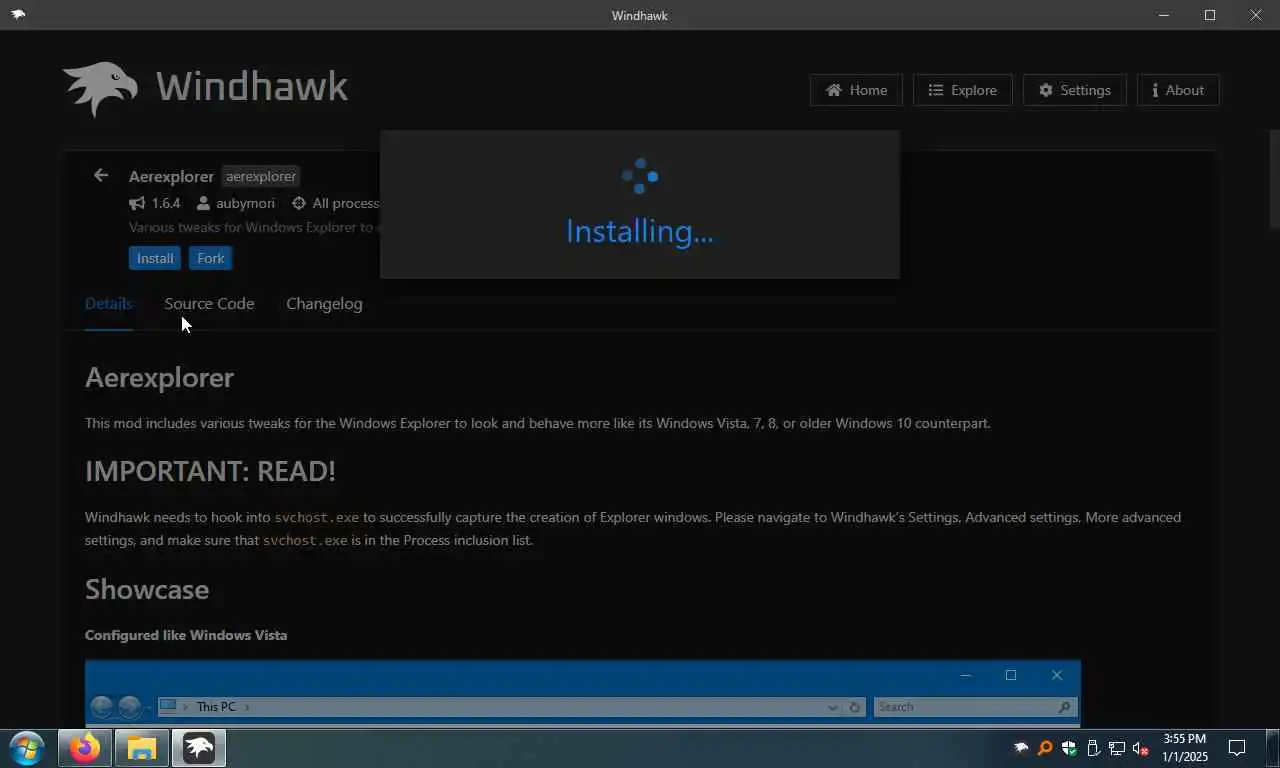Click the 'IMPORTANT: READ!' heading
The width and height of the screenshot is (1280, 768).
tap(210, 471)
